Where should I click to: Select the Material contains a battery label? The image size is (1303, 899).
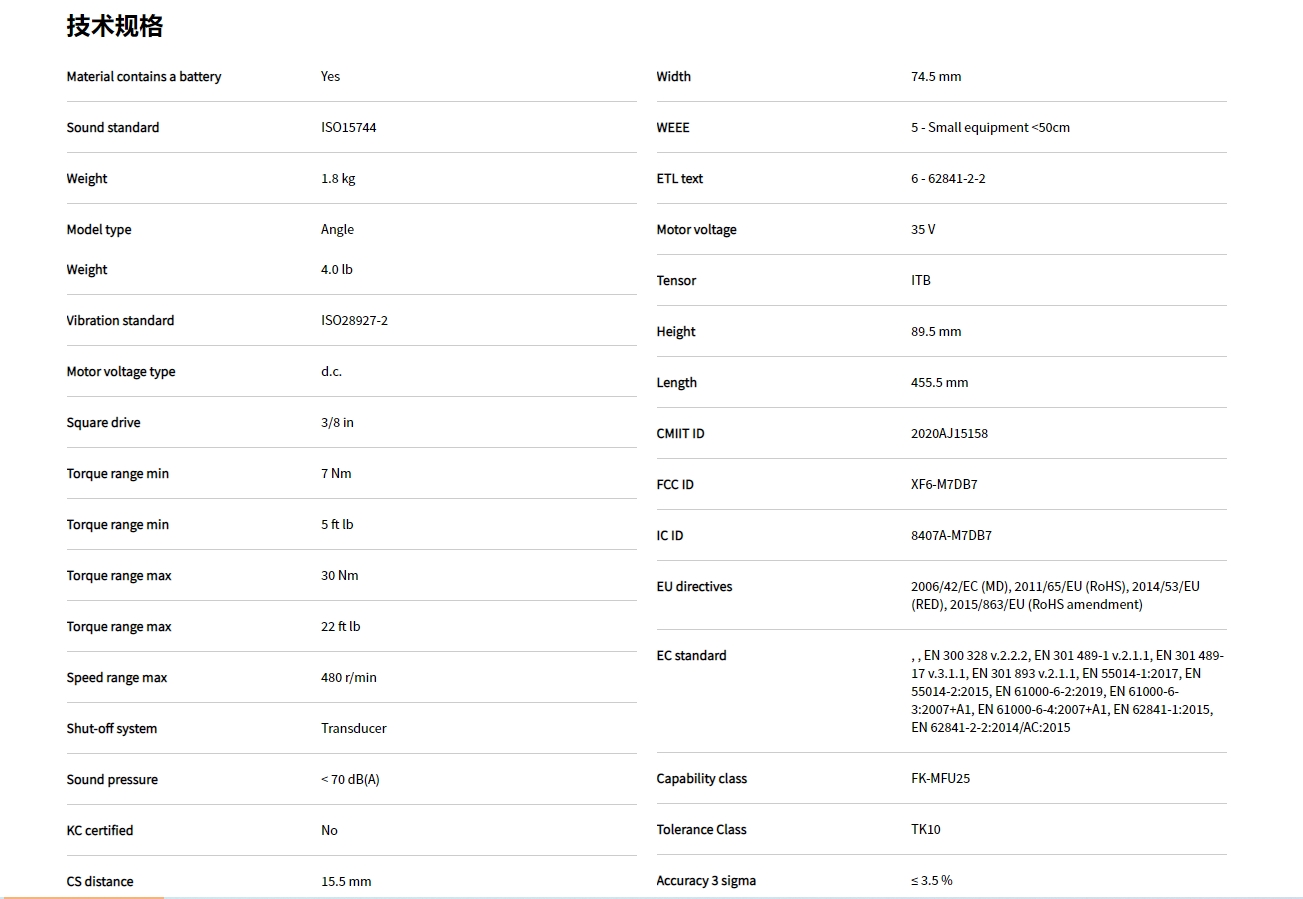(x=144, y=77)
